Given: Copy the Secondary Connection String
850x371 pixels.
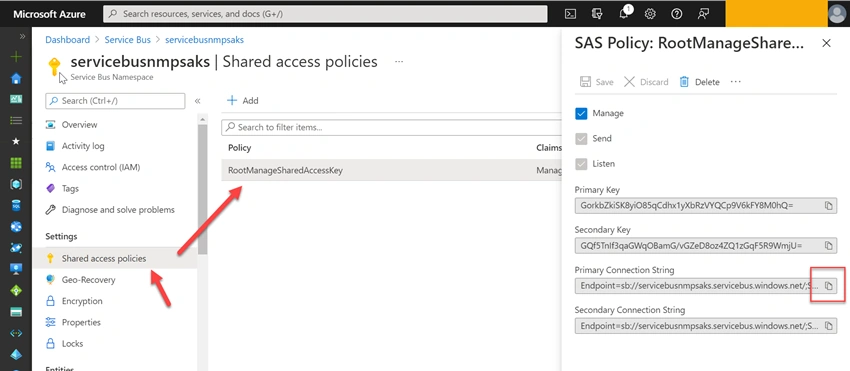Looking at the screenshot, I should [828, 325].
